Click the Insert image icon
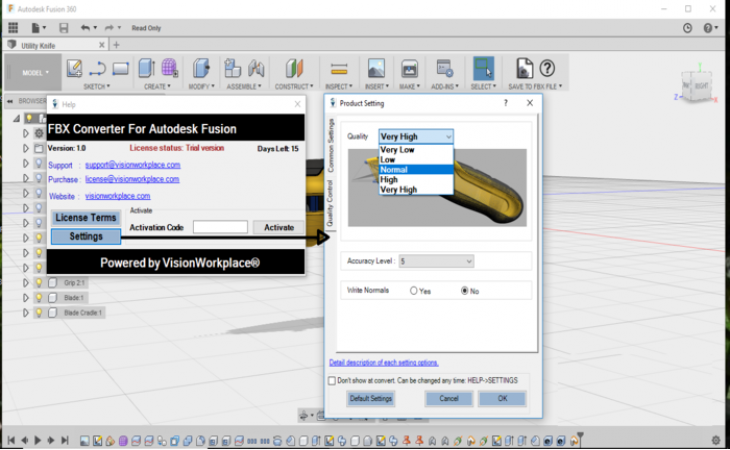730x450 pixels. (376, 68)
